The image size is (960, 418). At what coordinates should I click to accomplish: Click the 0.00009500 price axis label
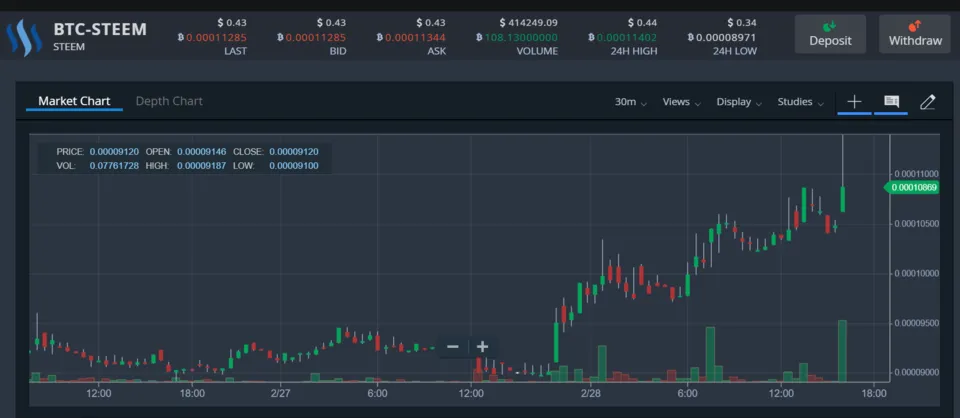coord(916,323)
